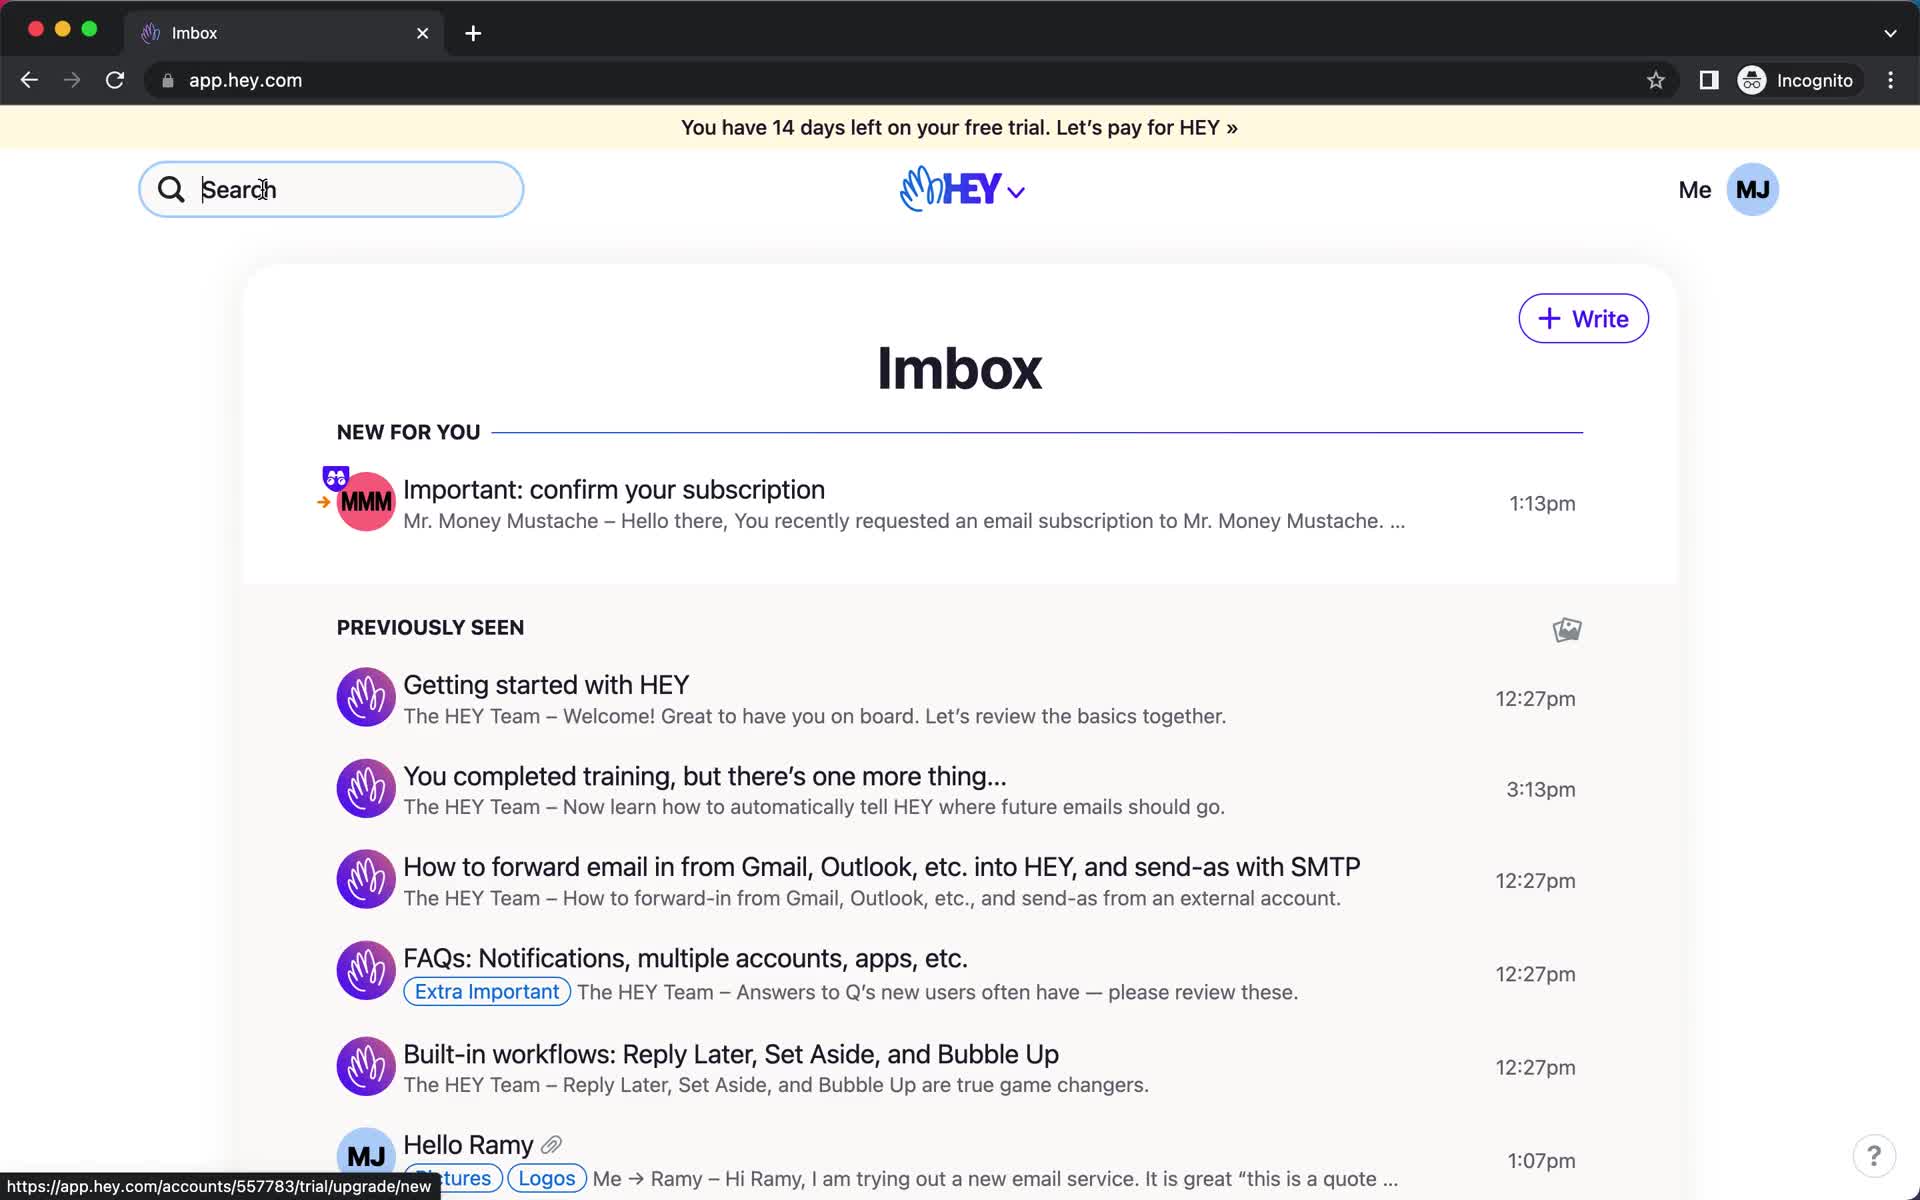Focus the Search input field
1920x1200 pixels.
coord(331,190)
